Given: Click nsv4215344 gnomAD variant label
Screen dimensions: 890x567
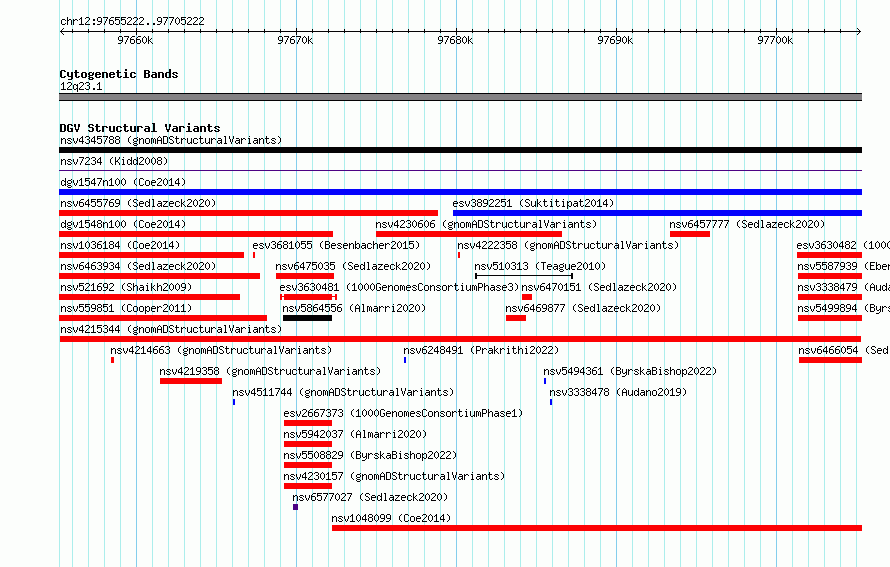Looking at the screenshot, I should [x=171, y=329].
